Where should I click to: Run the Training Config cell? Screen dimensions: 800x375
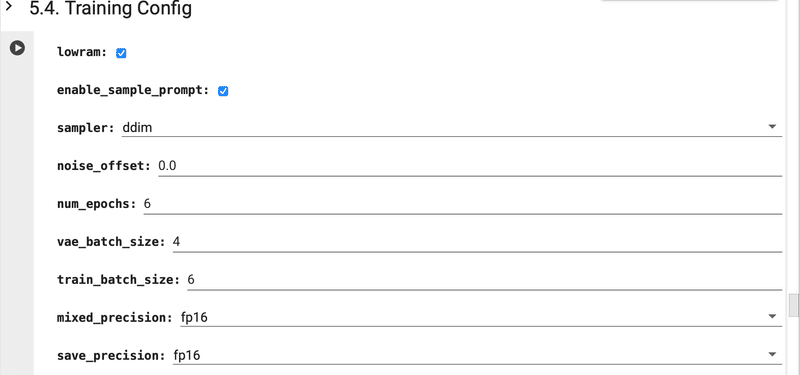pyautogui.click(x=17, y=48)
